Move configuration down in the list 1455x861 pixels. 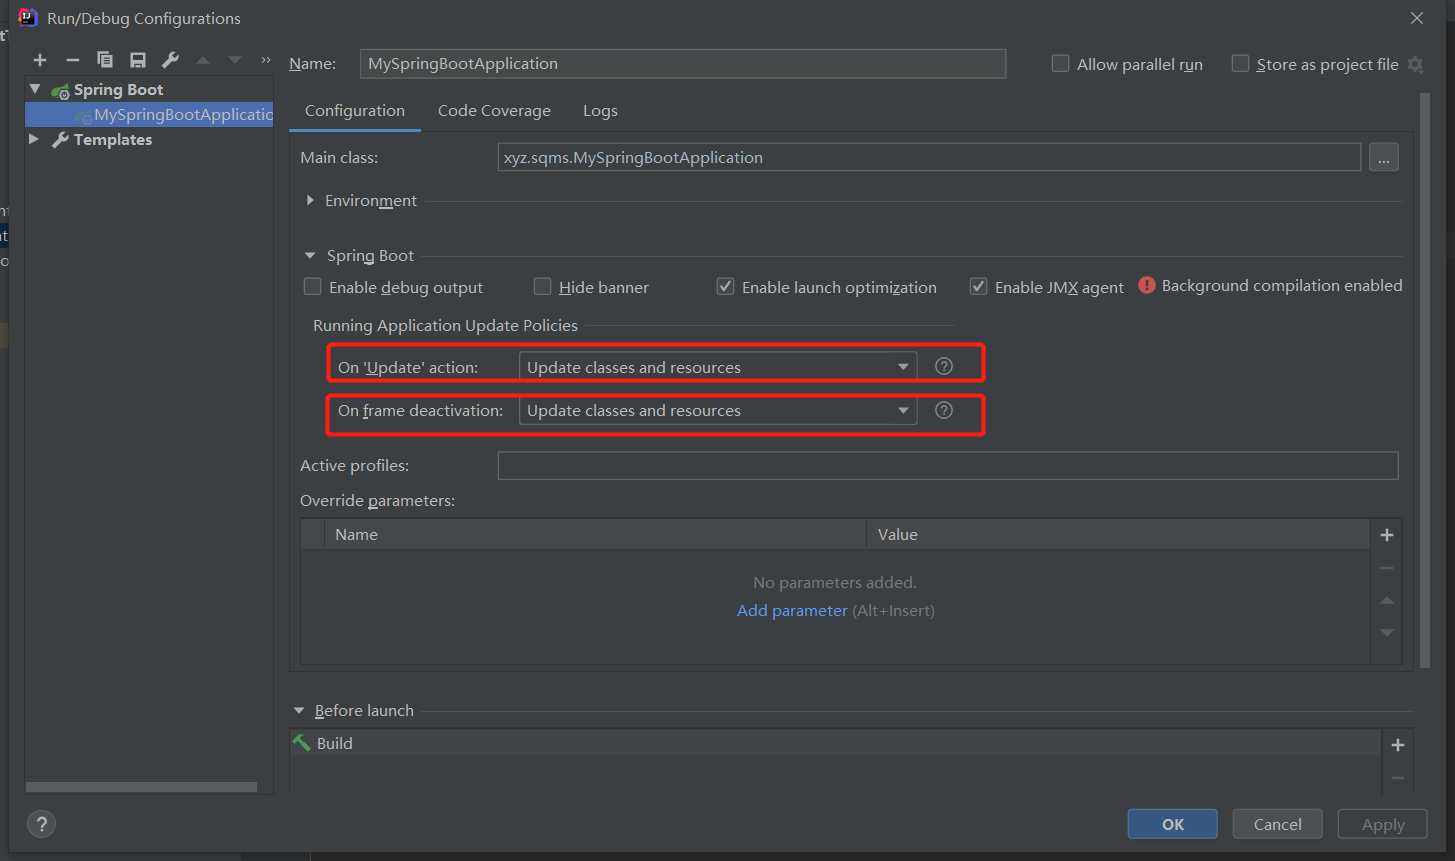[235, 61]
